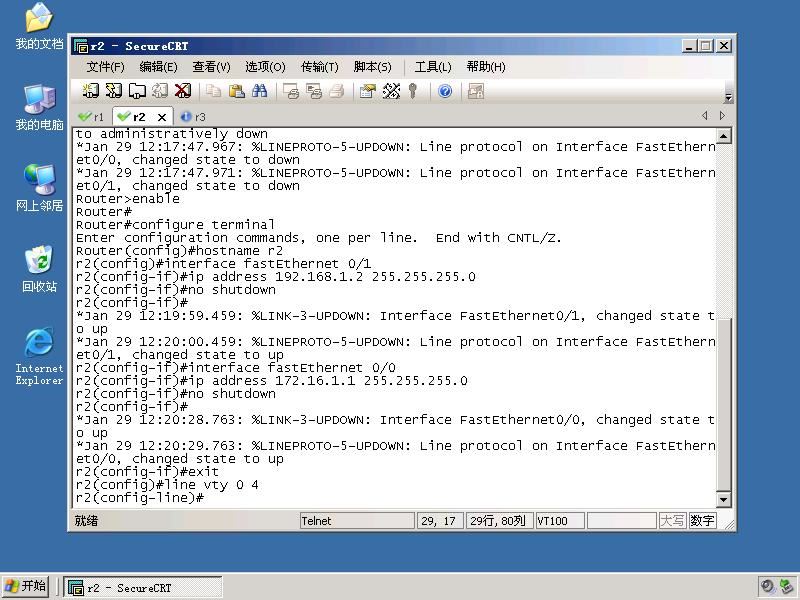Click the Connect in Tab icon
This screenshot has height=600, width=800.
coord(137,91)
